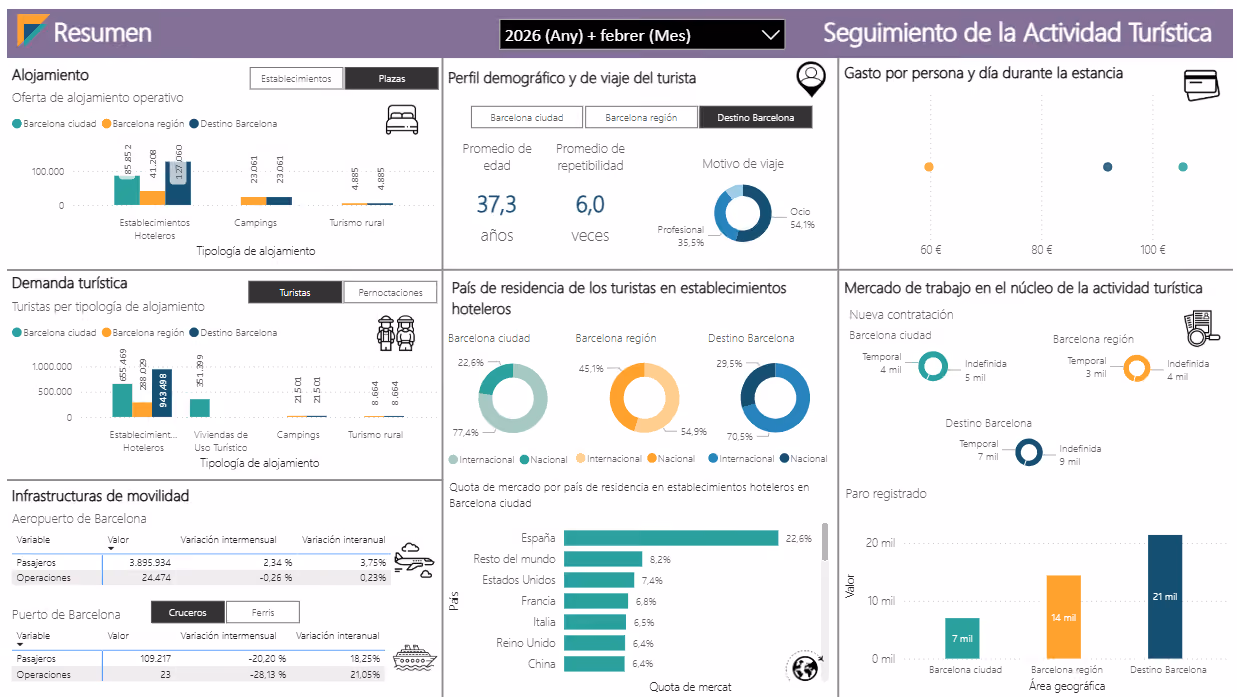The height and width of the screenshot is (697, 1237).
Task: Click the Resumen title text
Action: [103, 33]
